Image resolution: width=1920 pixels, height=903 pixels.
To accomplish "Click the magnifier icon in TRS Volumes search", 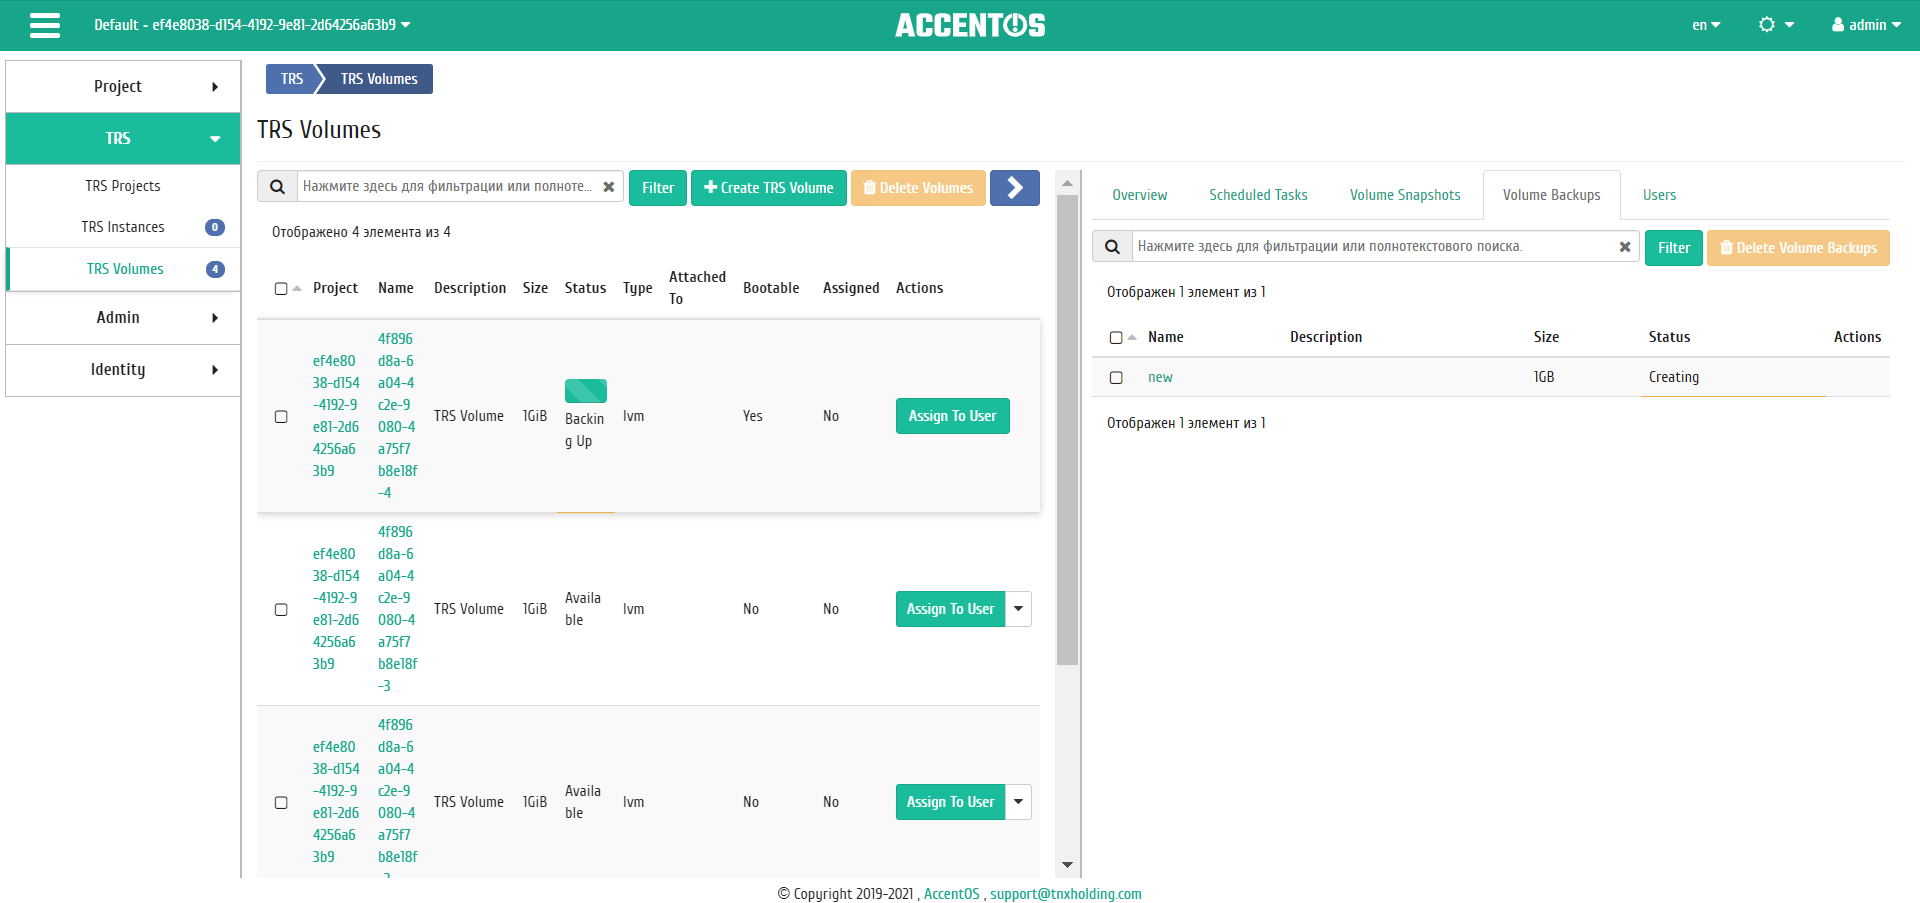I will click(278, 187).
